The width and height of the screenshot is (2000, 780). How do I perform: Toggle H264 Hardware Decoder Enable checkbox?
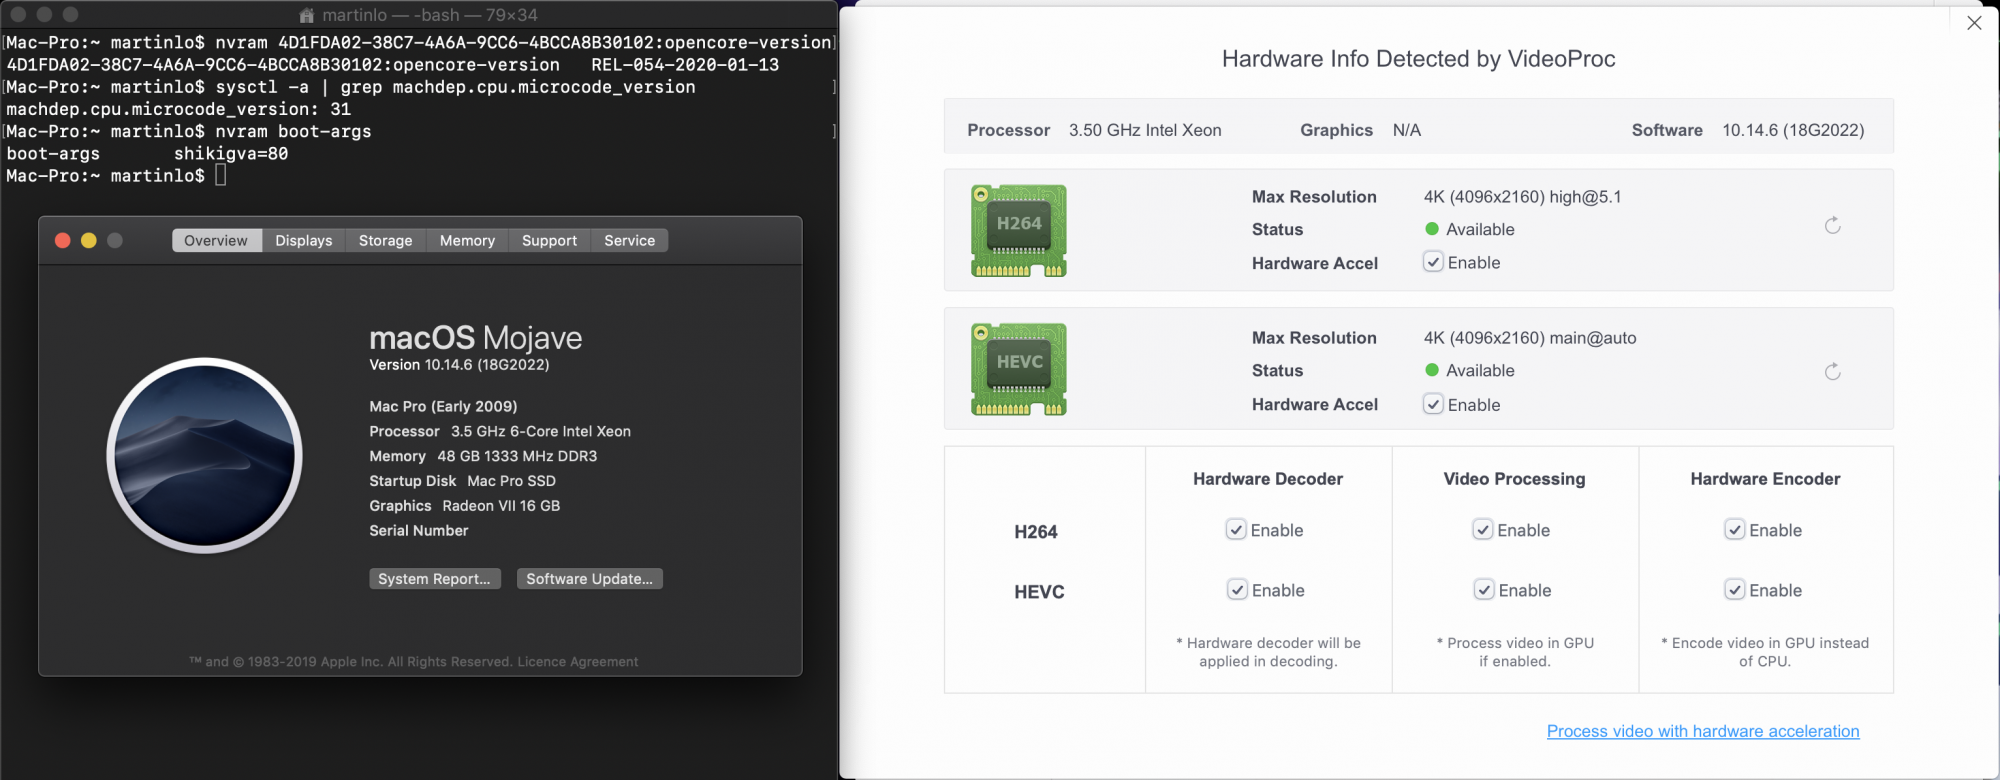tap(1236, 530)
